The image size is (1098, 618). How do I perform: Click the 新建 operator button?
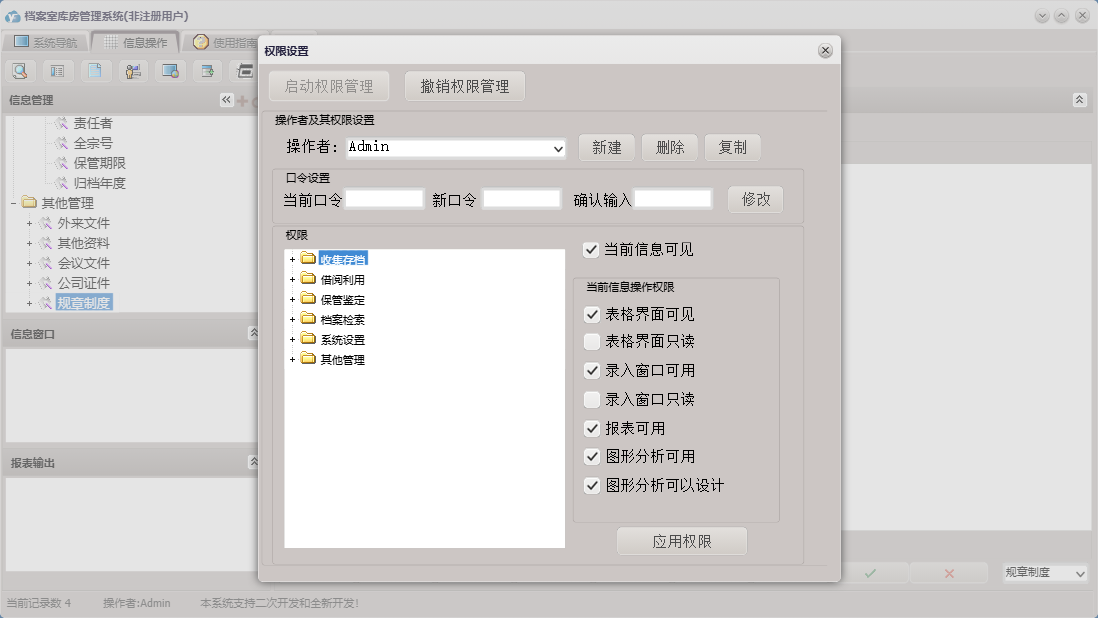click(606, 148)
